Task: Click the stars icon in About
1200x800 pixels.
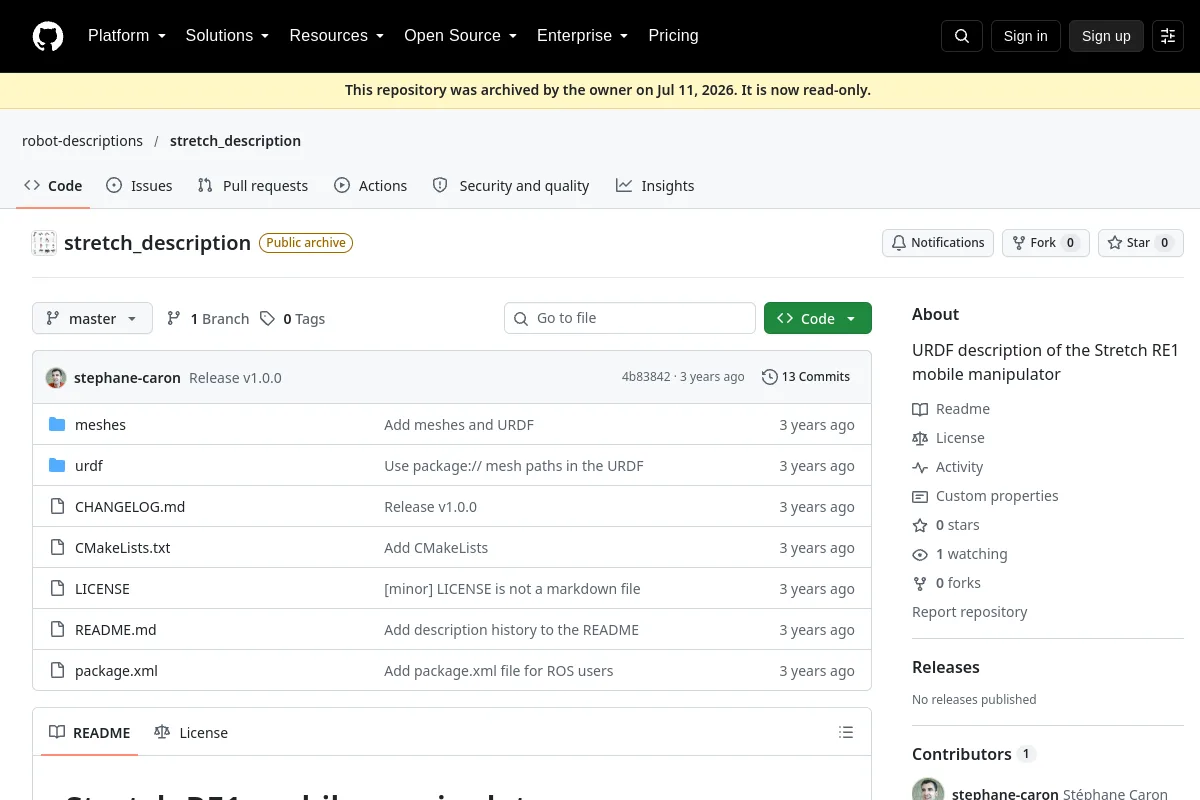Action: (920, 525)
